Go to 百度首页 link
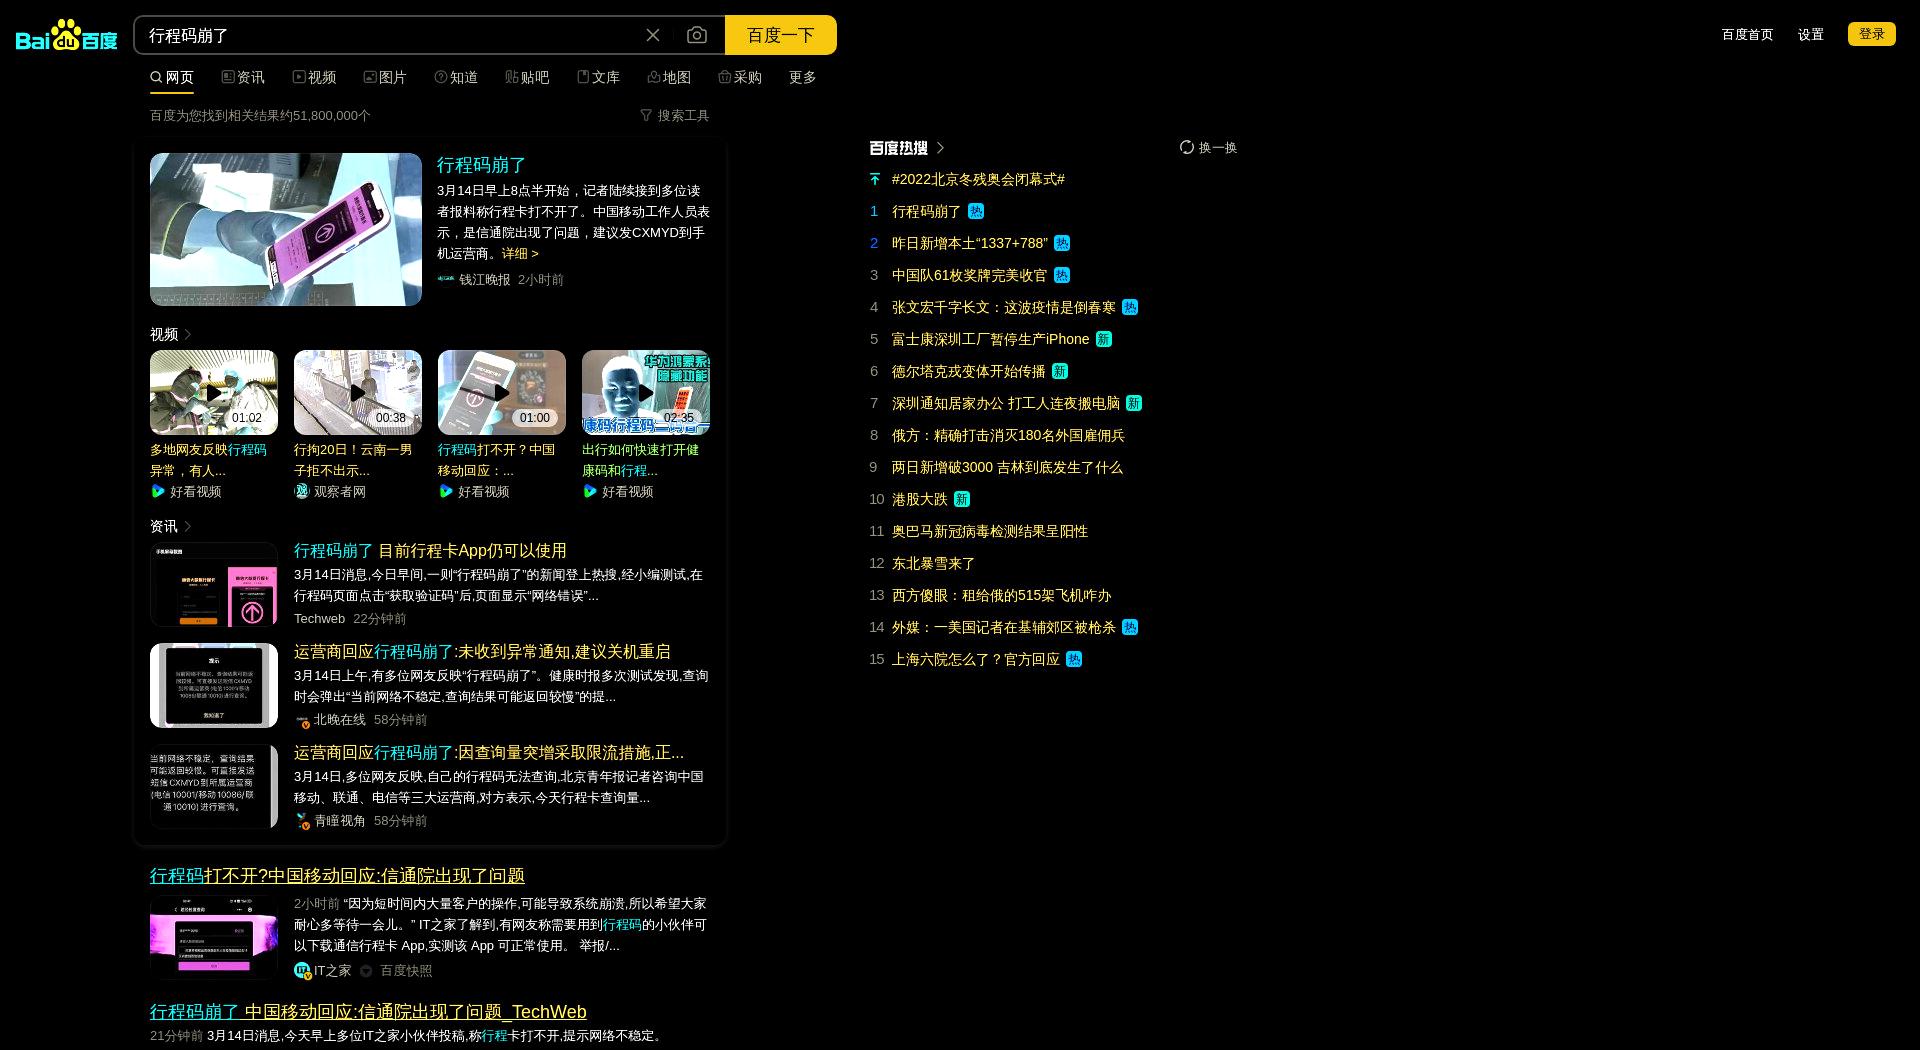The height and width of the screenshot is (1050, 1920). [1747, 34]
